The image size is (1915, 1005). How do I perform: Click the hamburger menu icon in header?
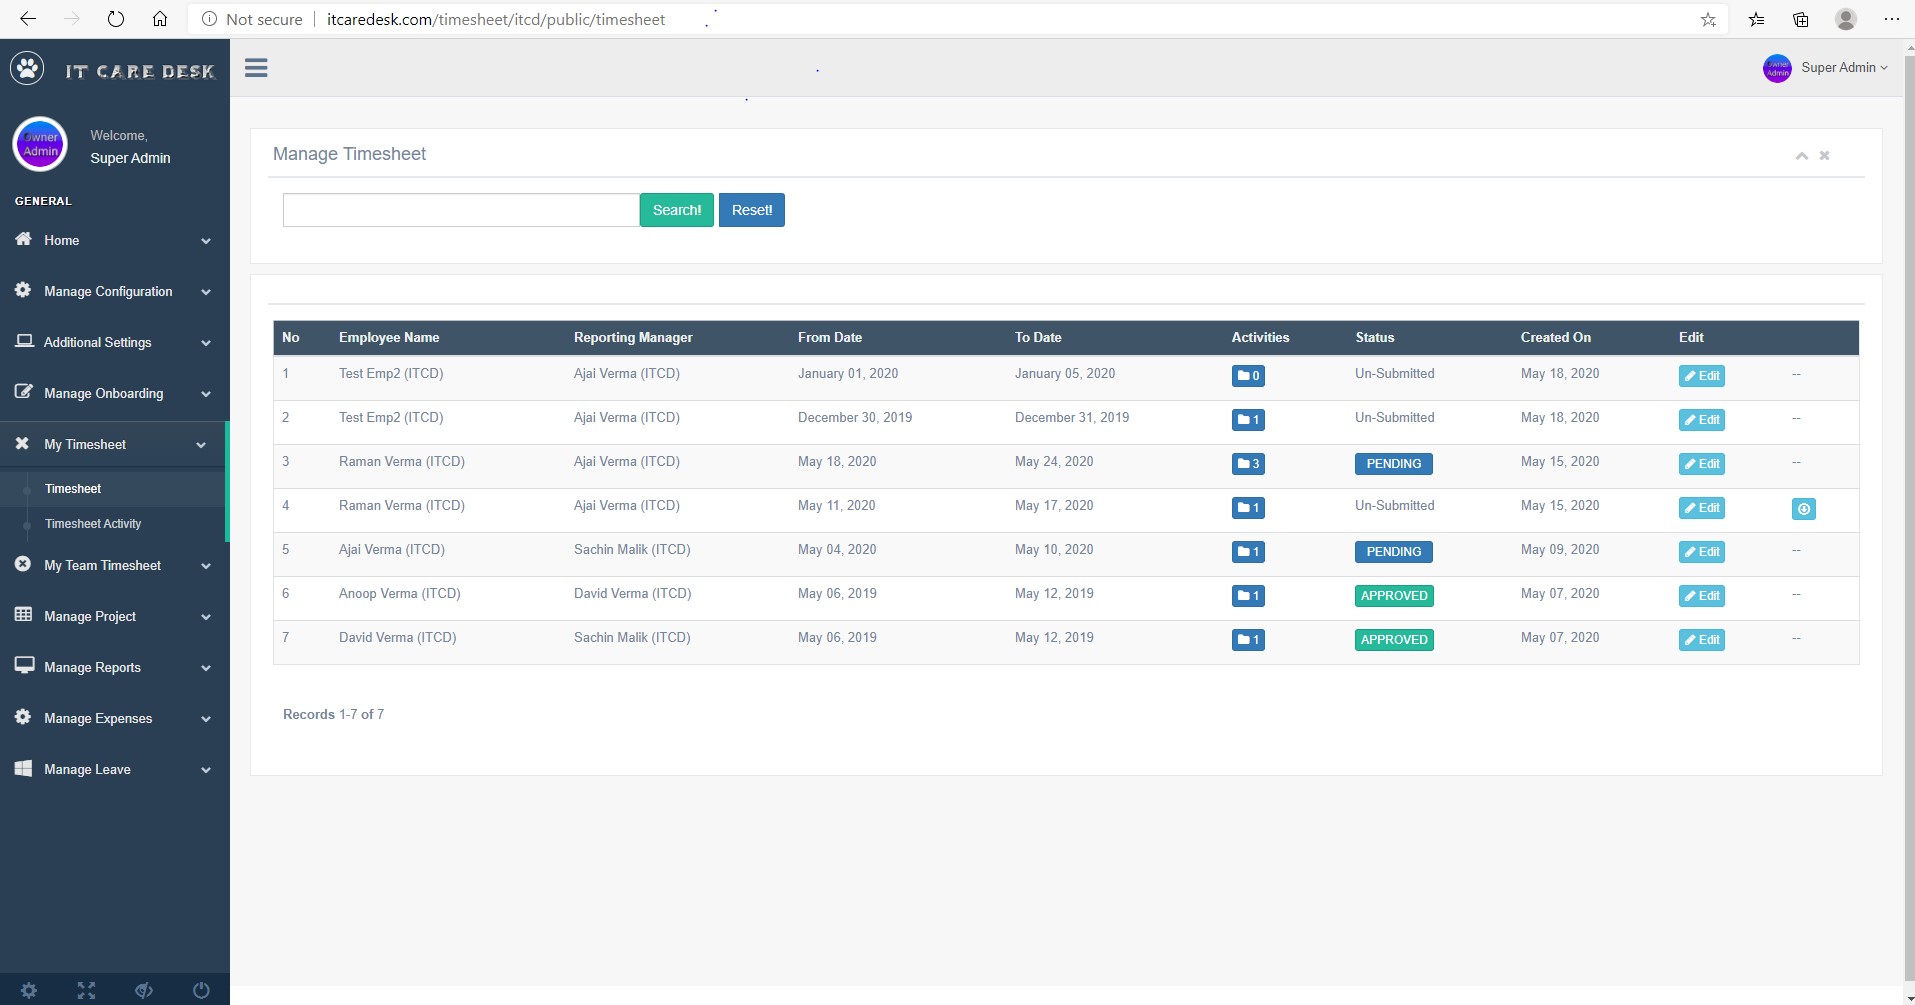[256, 68]
